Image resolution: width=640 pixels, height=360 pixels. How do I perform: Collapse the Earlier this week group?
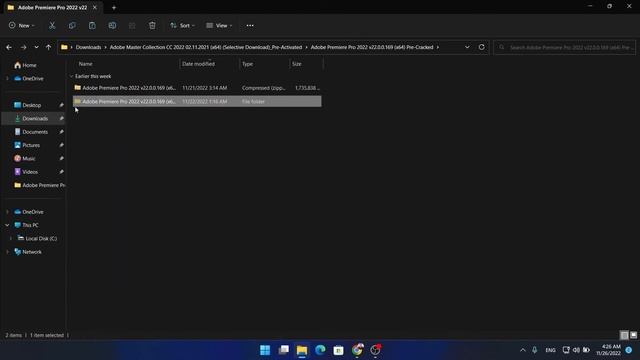click(x=72, y=76)
